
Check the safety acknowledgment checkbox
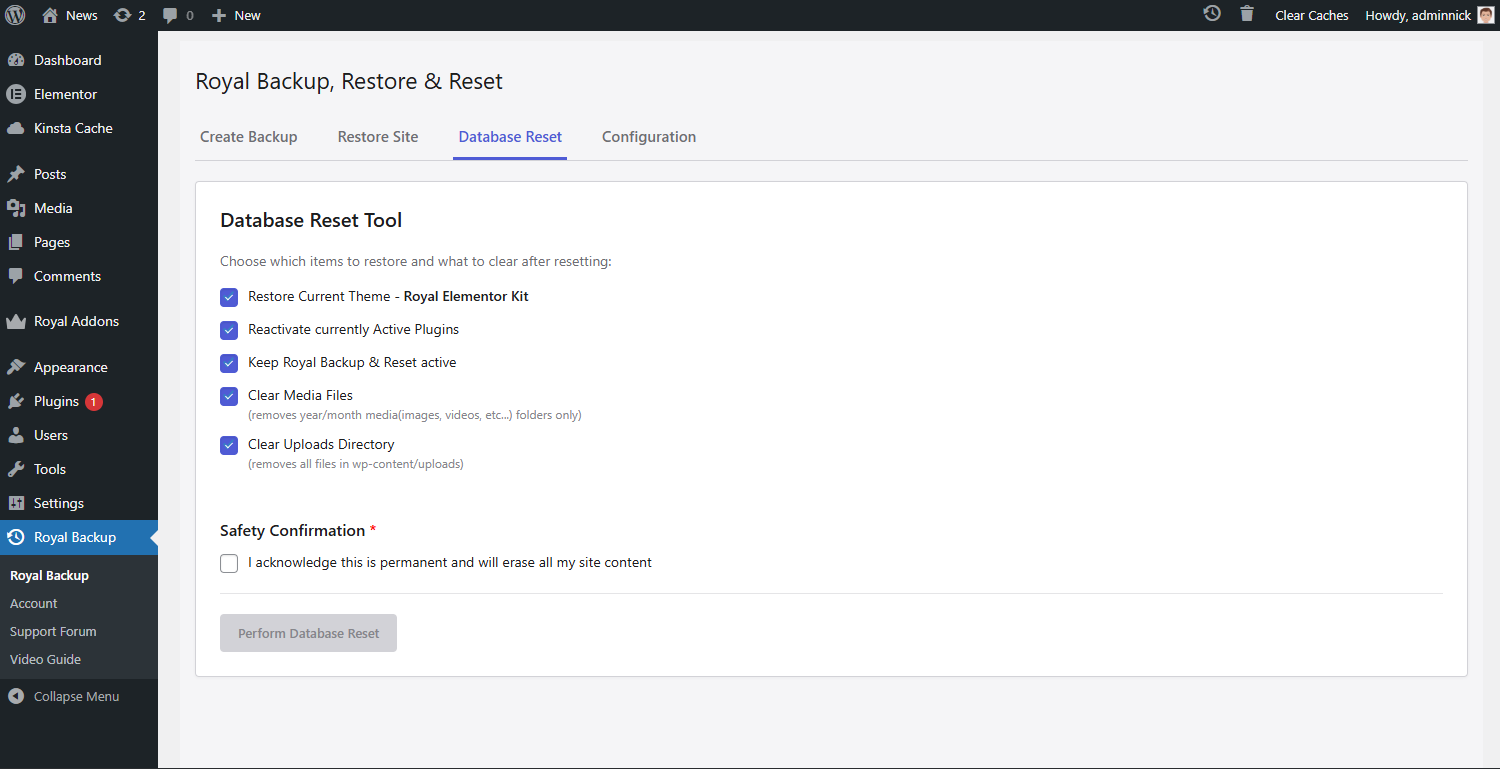[229, 563]
